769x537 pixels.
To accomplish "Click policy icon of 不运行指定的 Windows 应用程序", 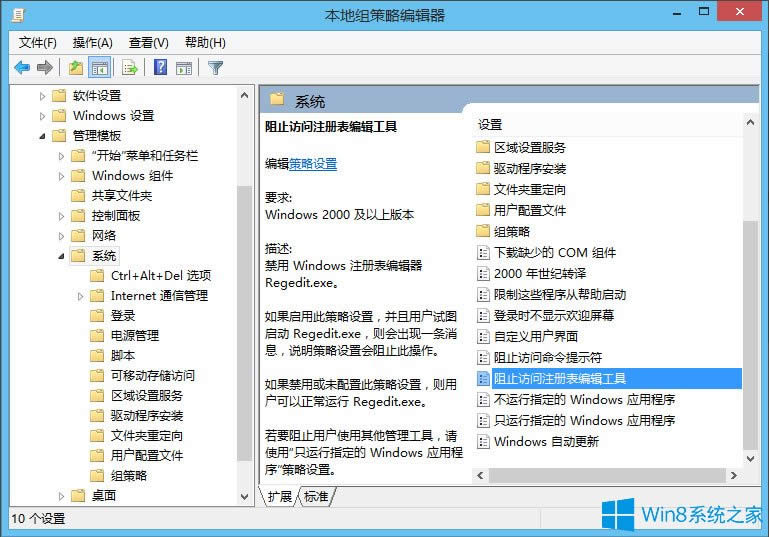I will [x=483, y=400].
